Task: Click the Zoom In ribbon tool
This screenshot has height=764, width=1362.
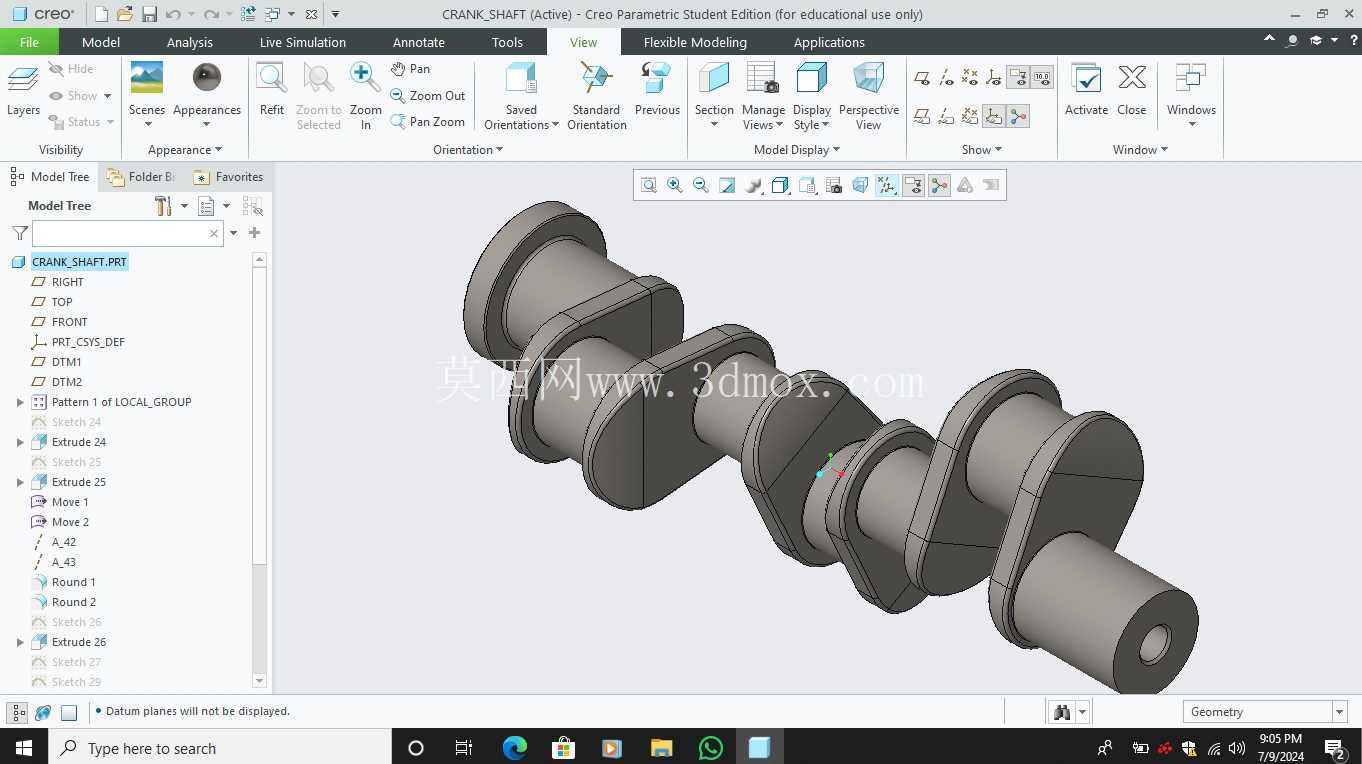Action: pyautogui.click(x=365, y=96)
